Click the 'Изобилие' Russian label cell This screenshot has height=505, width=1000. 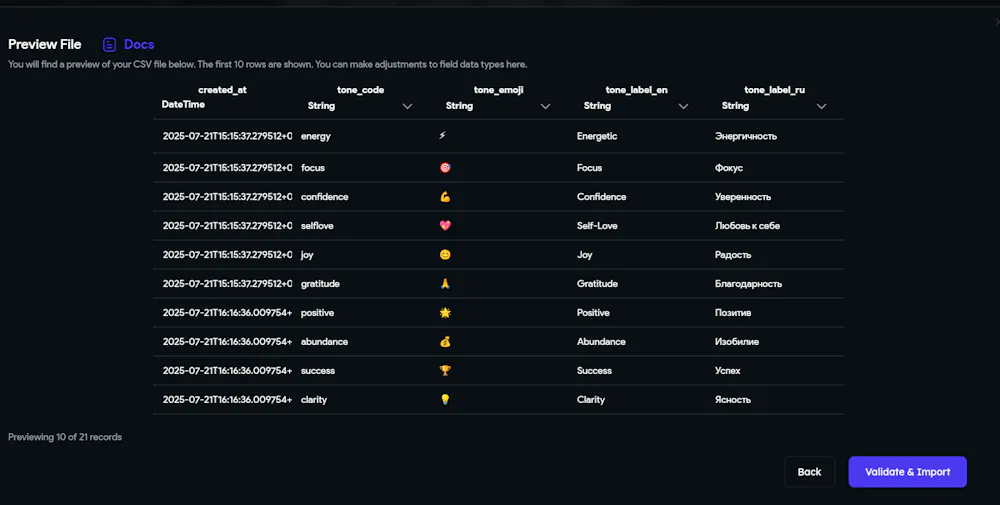(737, 342)
